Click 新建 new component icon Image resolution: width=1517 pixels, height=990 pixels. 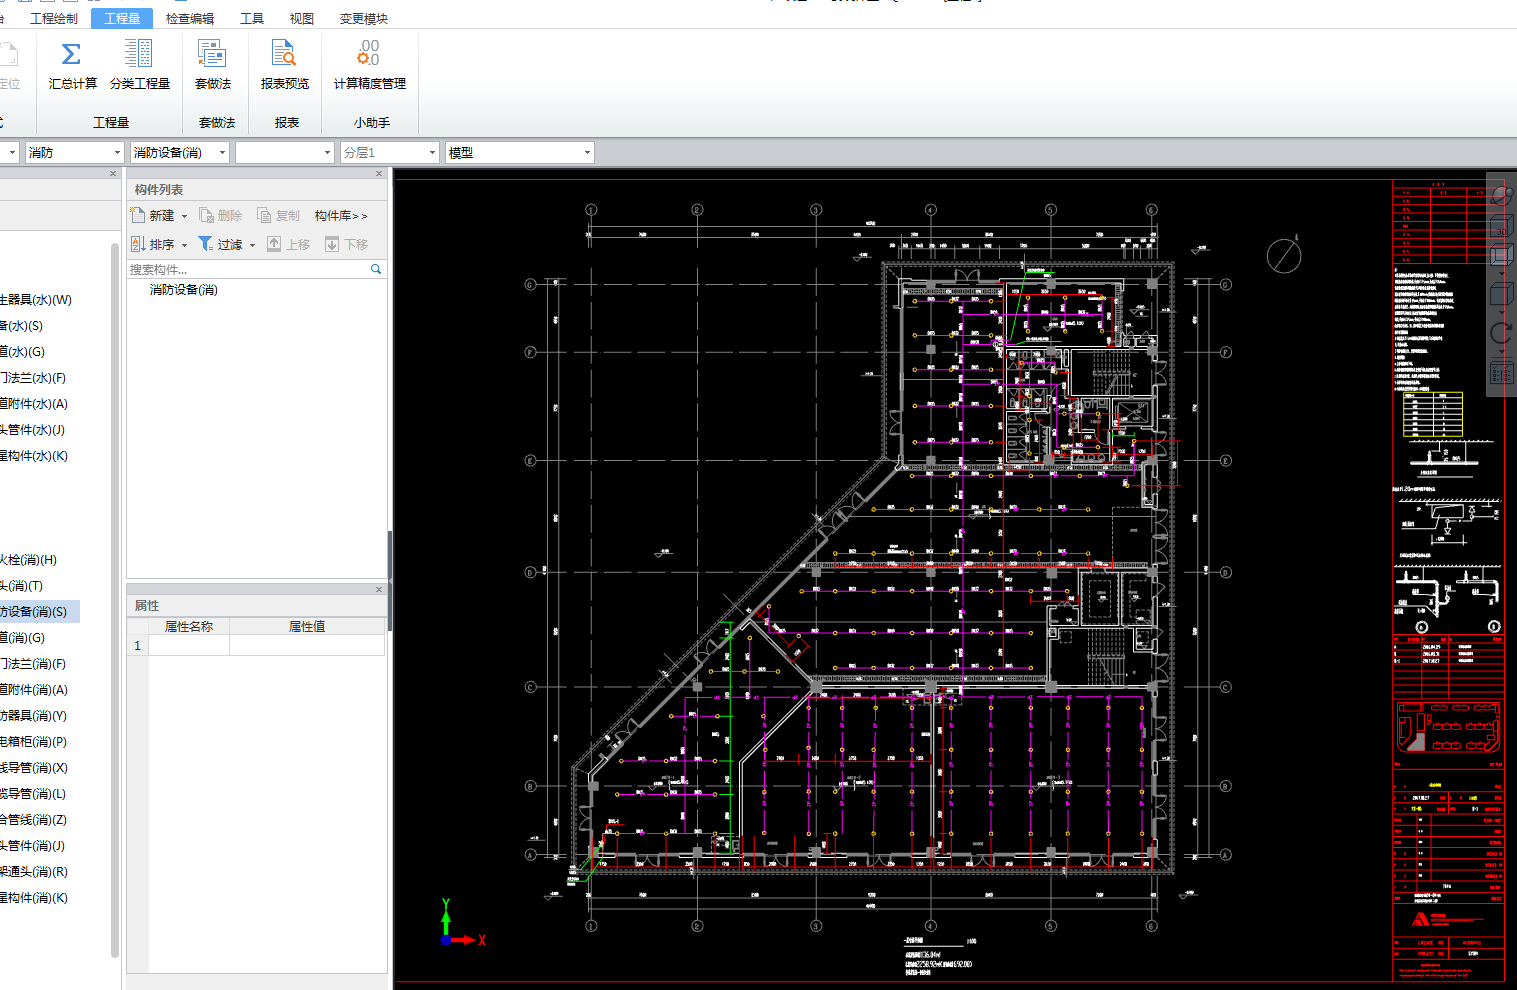tap(138, 215)
